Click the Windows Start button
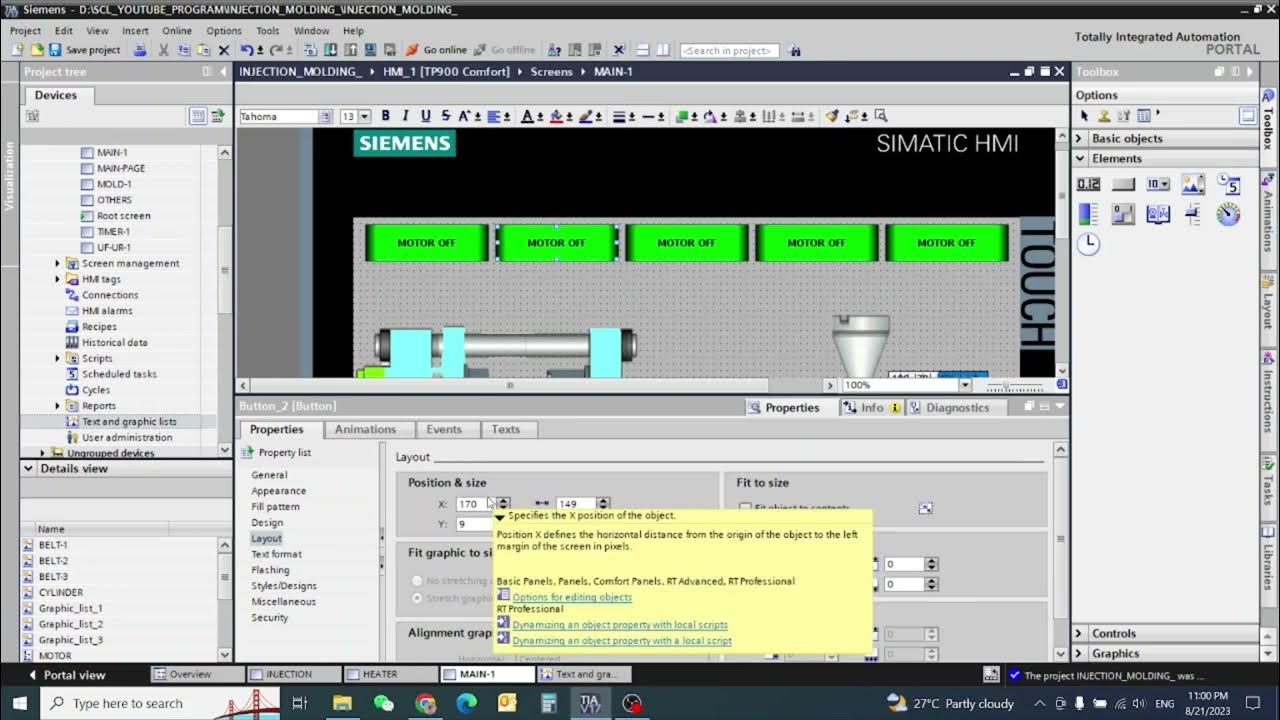The width and height of the screenshot is (1280, 720). click(x=20, y=704)
